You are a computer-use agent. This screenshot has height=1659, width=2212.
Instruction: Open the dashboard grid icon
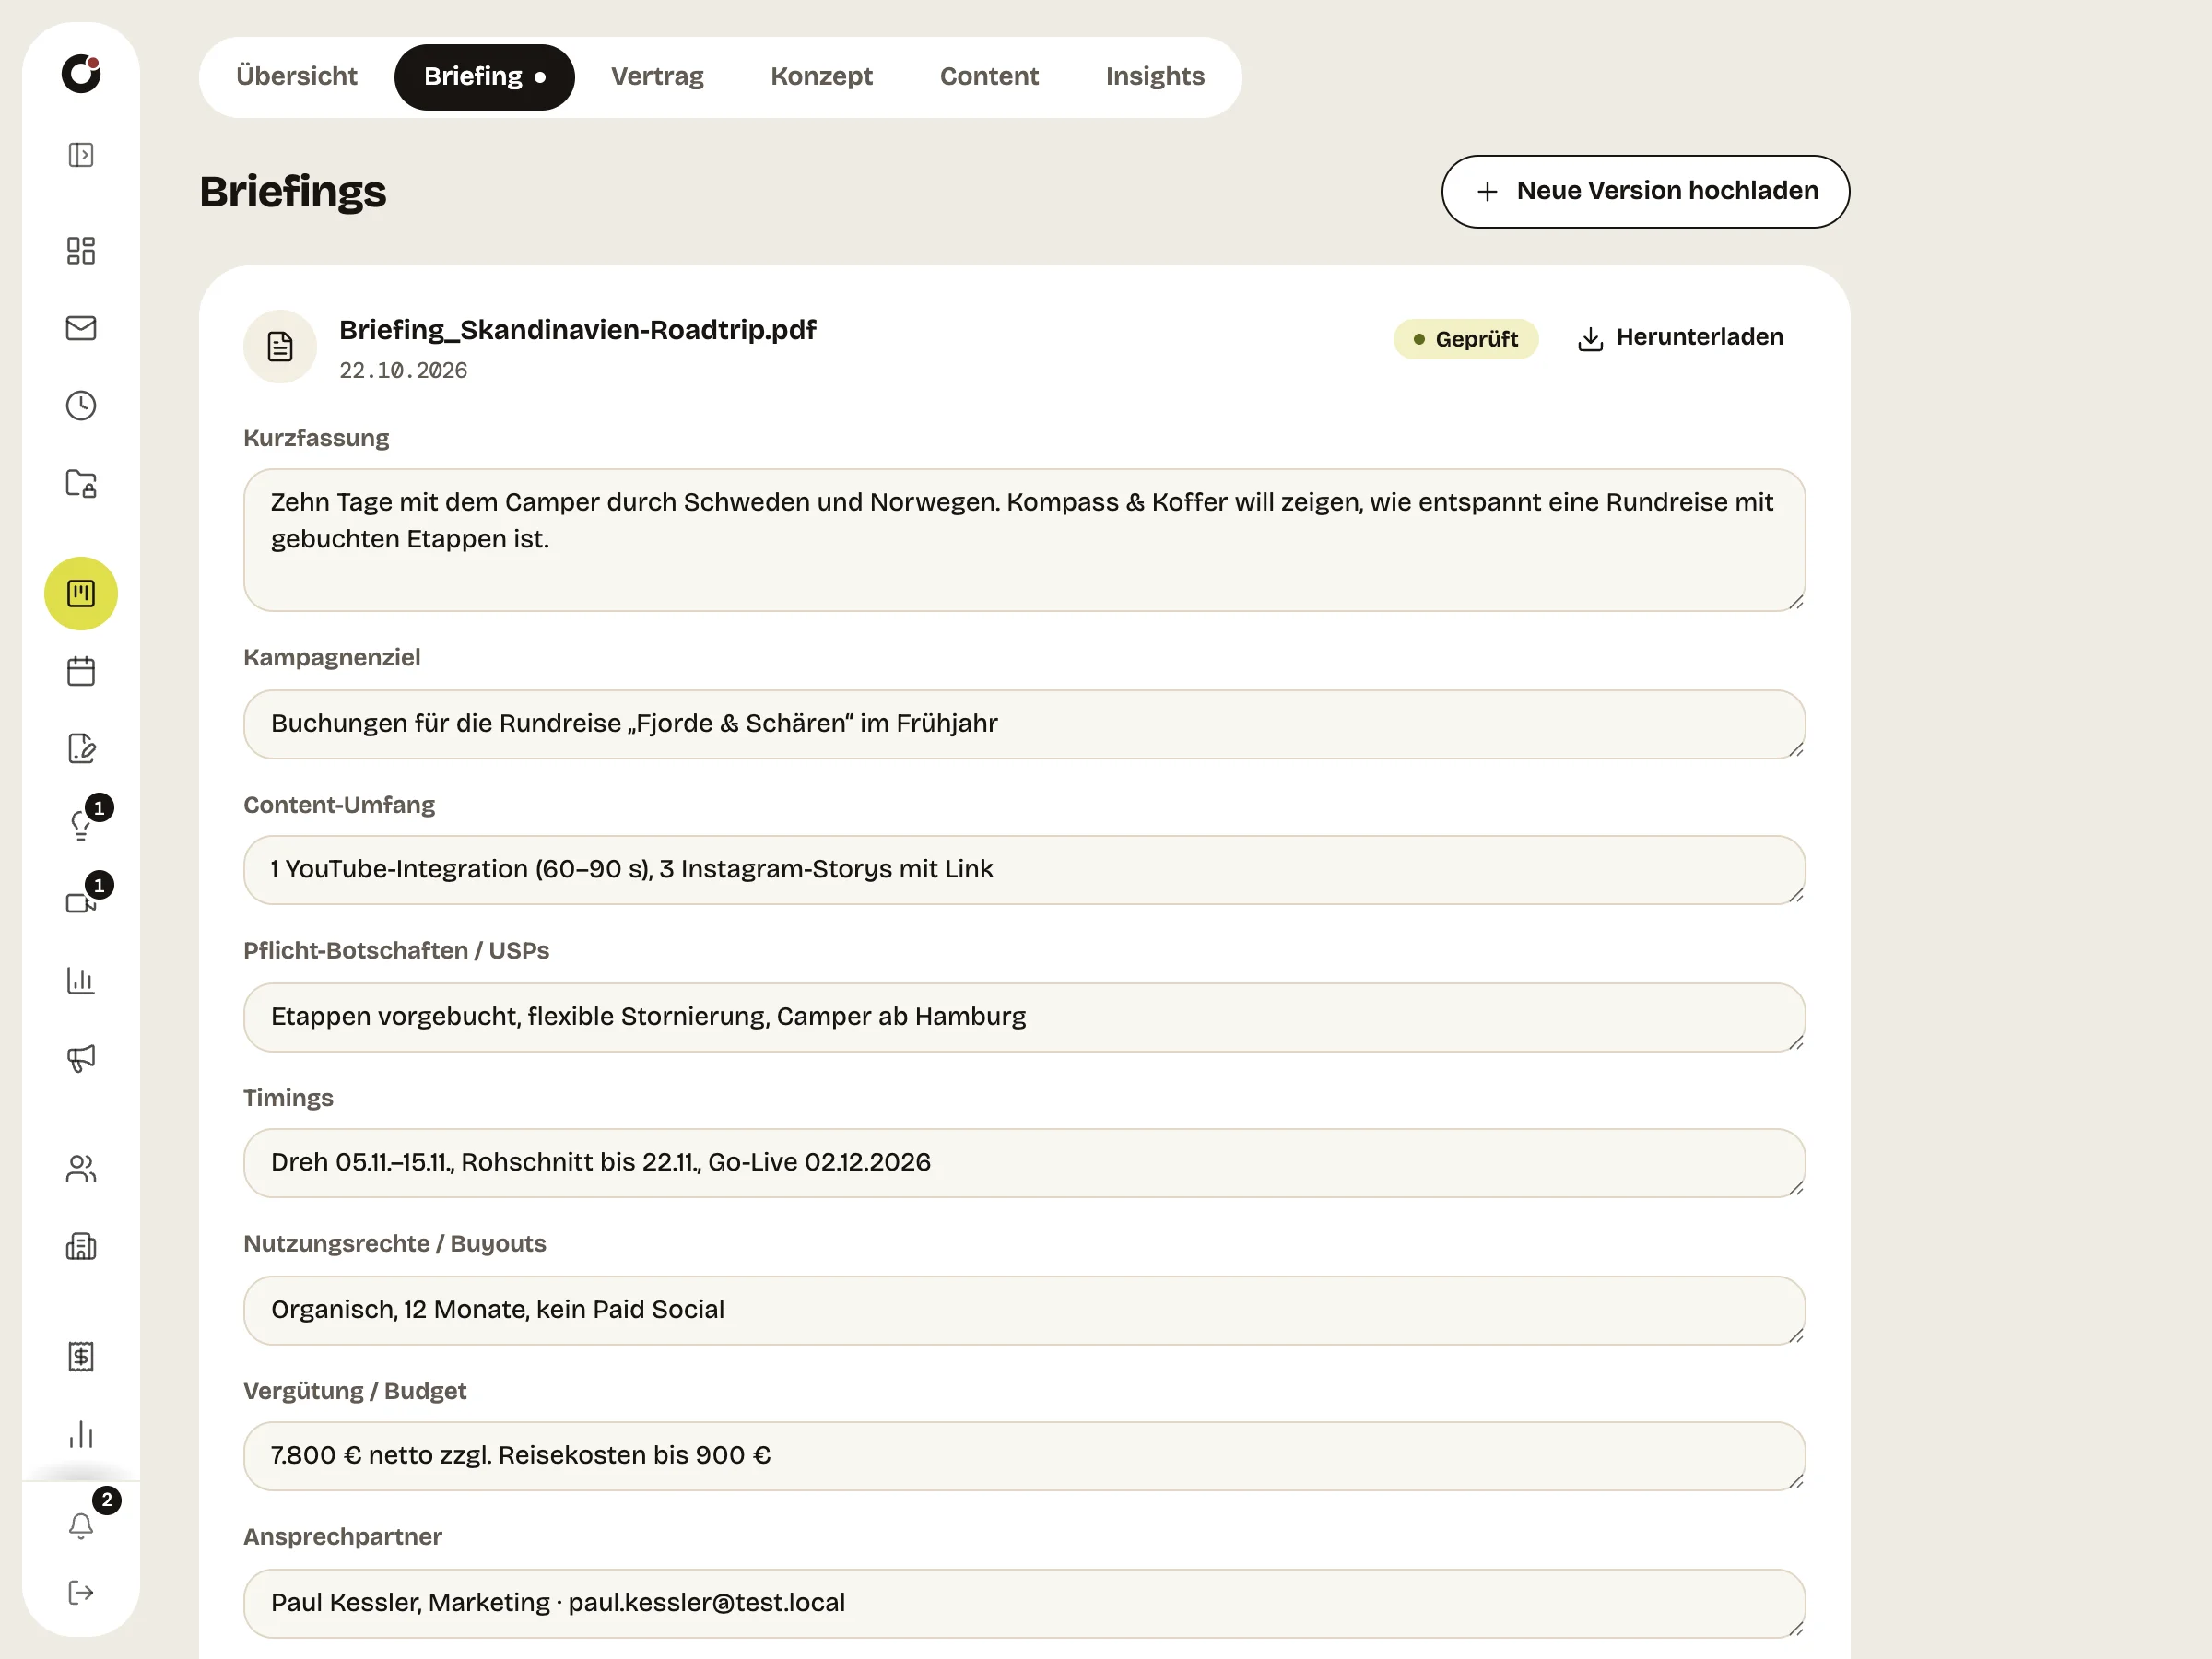[81, 250]
